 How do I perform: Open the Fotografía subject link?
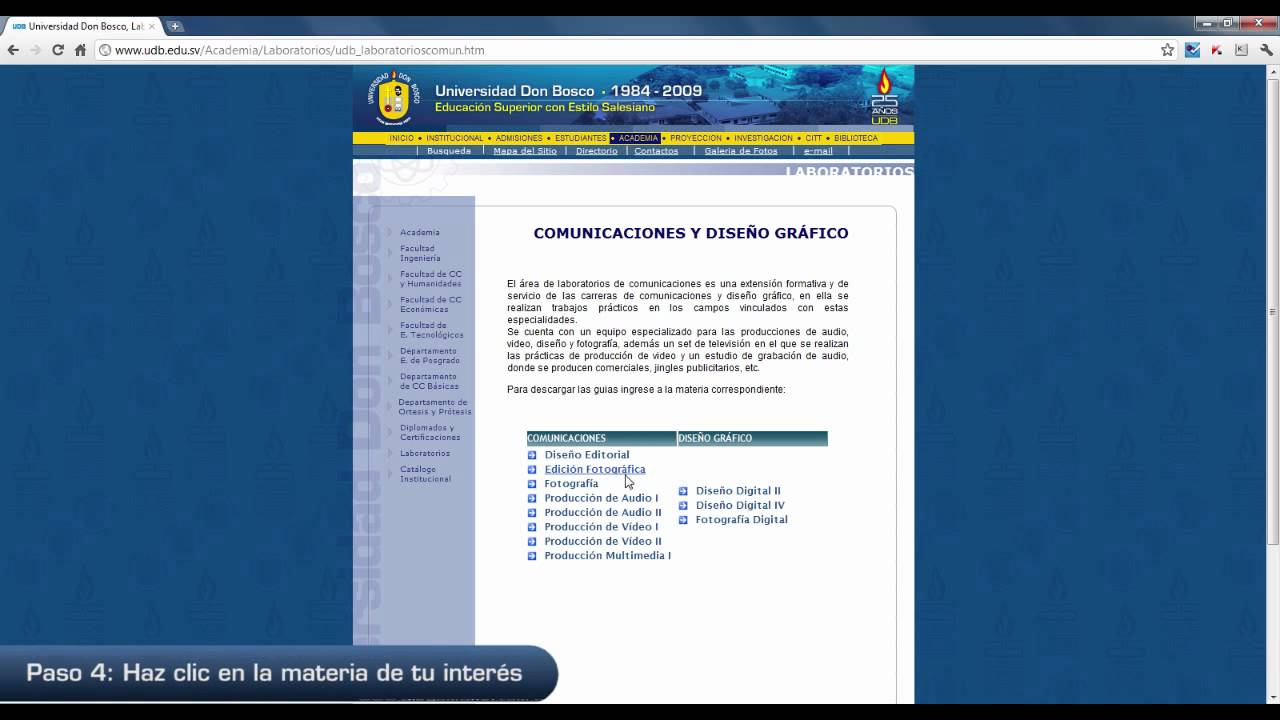point(571,484)
